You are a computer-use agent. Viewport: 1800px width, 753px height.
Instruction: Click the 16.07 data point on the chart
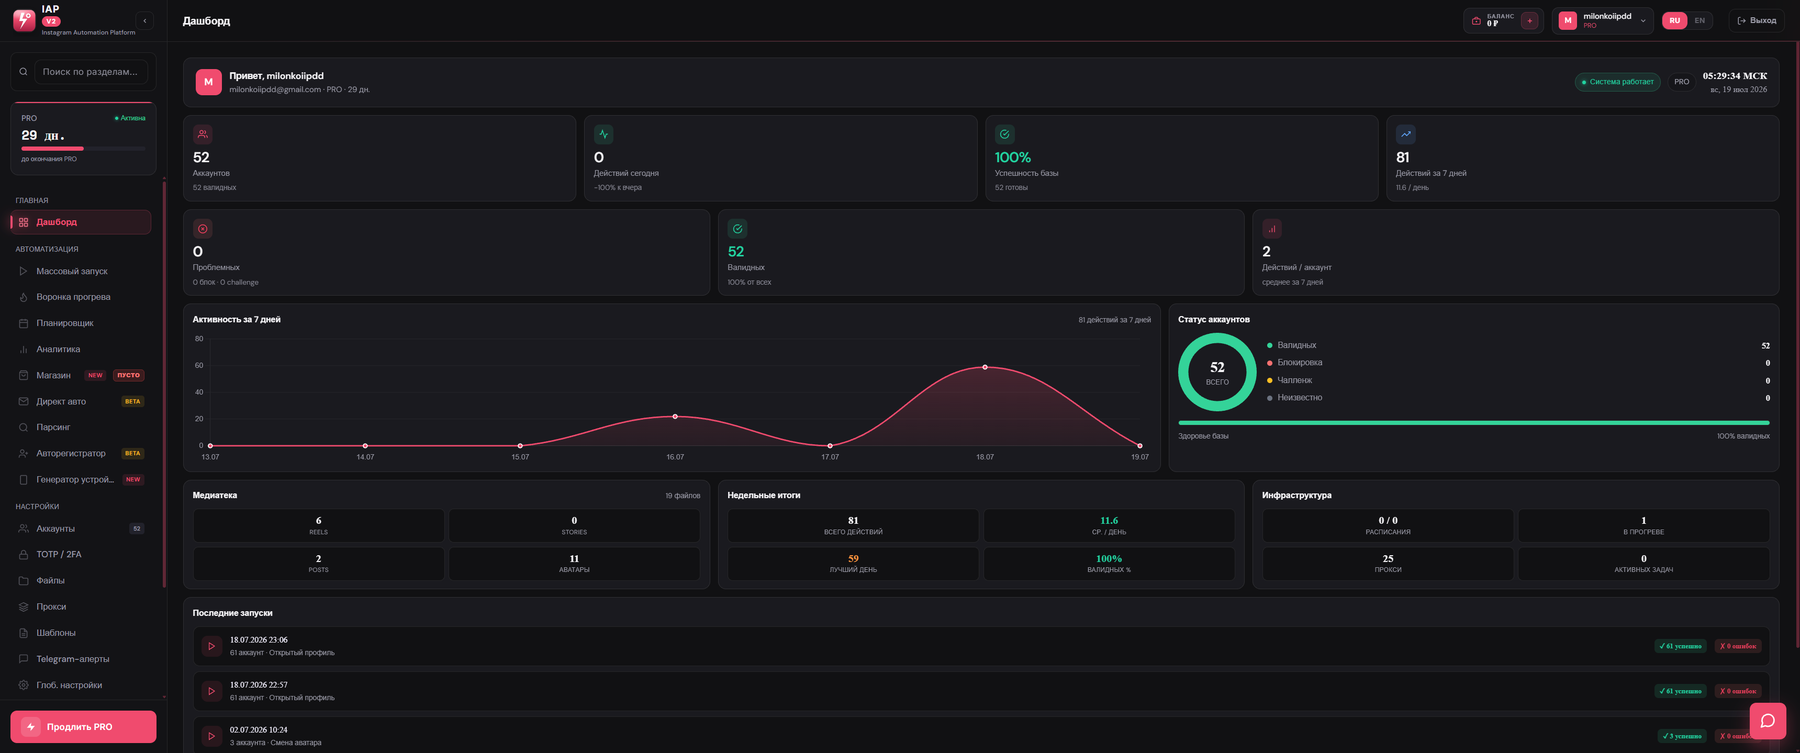coord(675,416)
